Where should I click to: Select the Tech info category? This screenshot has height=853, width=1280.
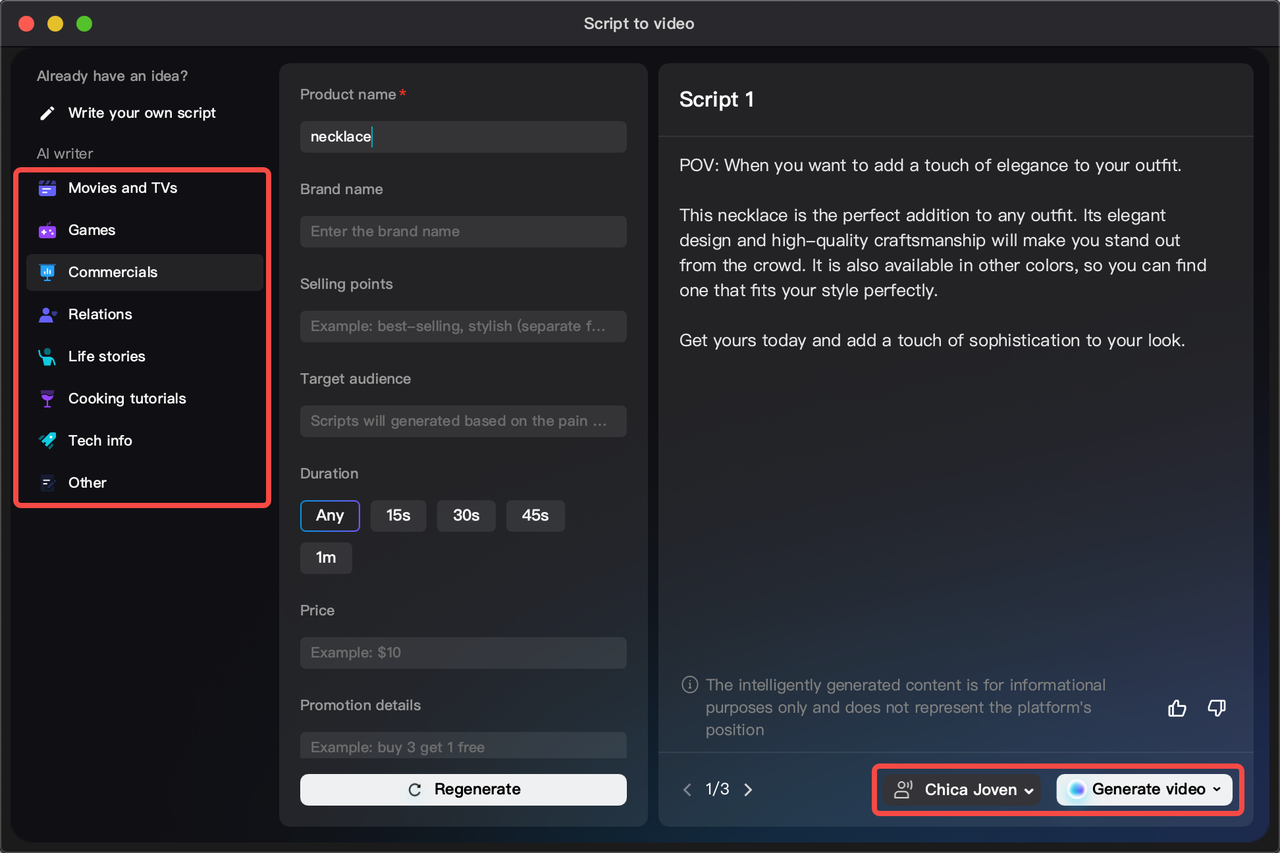pos(100,440)
